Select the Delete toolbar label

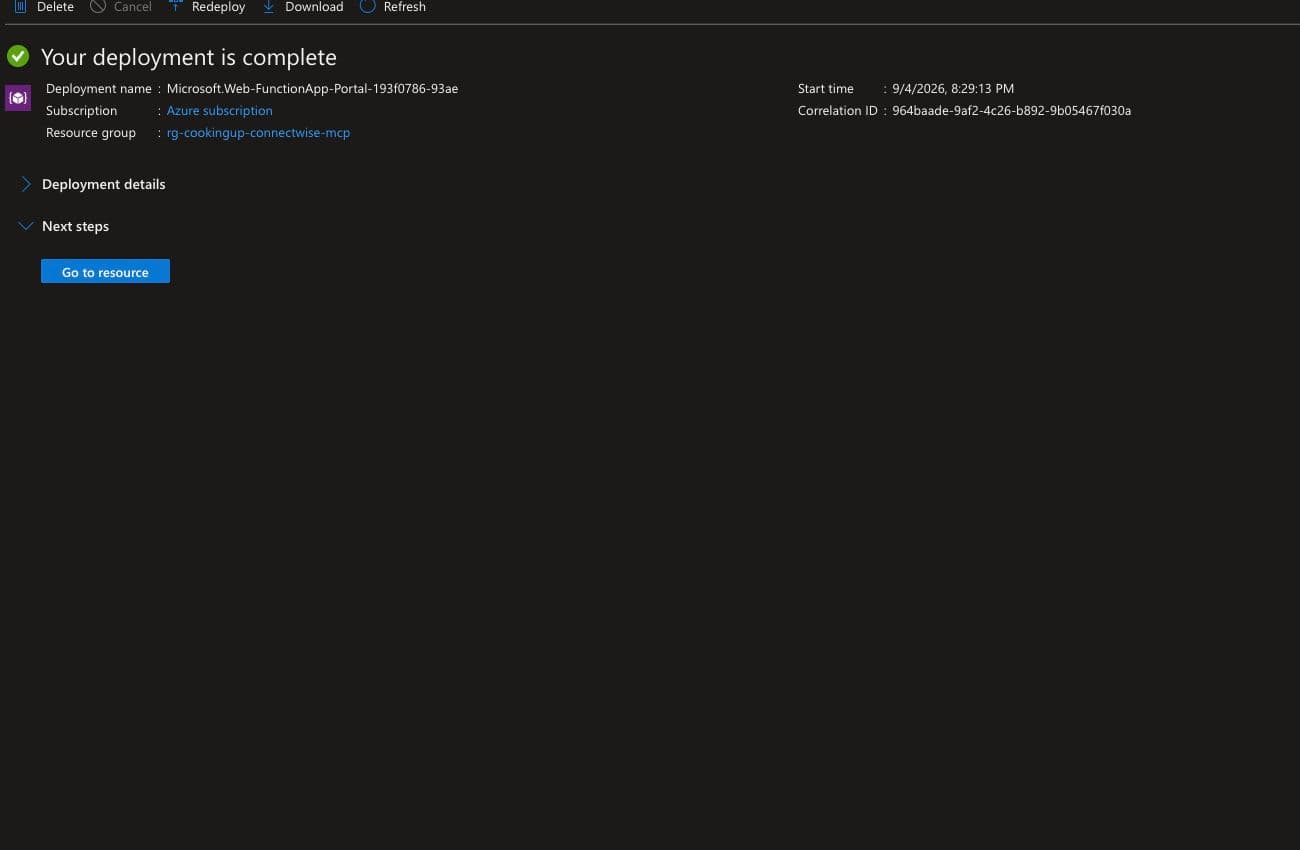55,7
